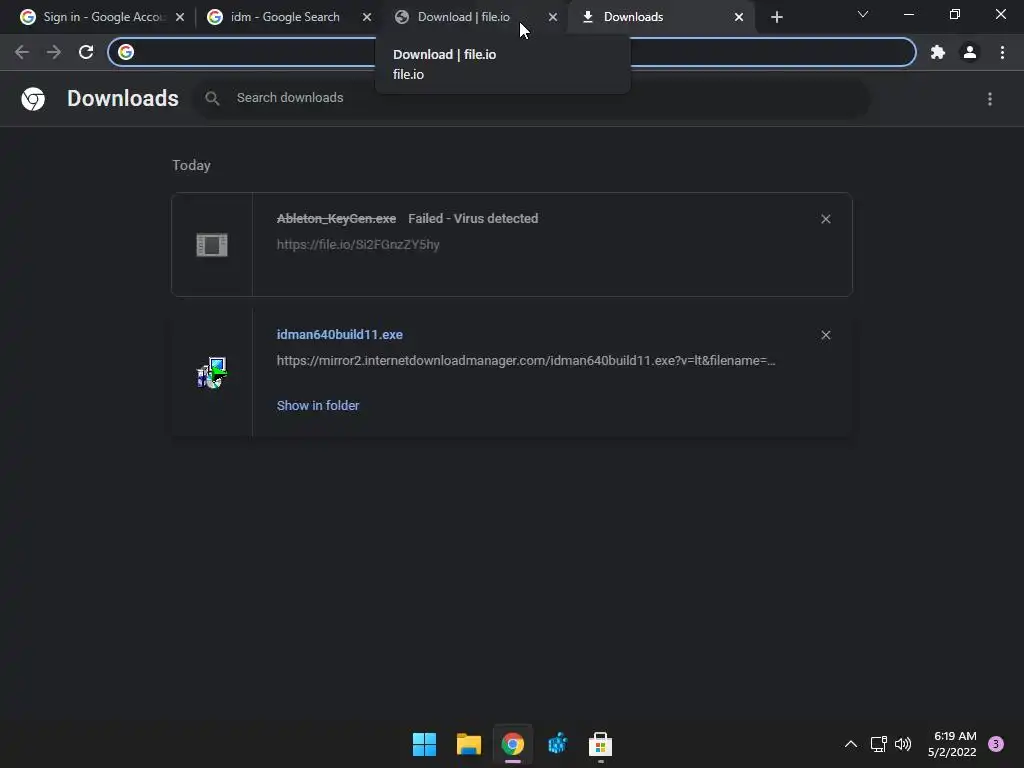This screenshot has height=768, width=1024.
Task: Close the Sign in - Google Account tab
Action: coord(180,17)
